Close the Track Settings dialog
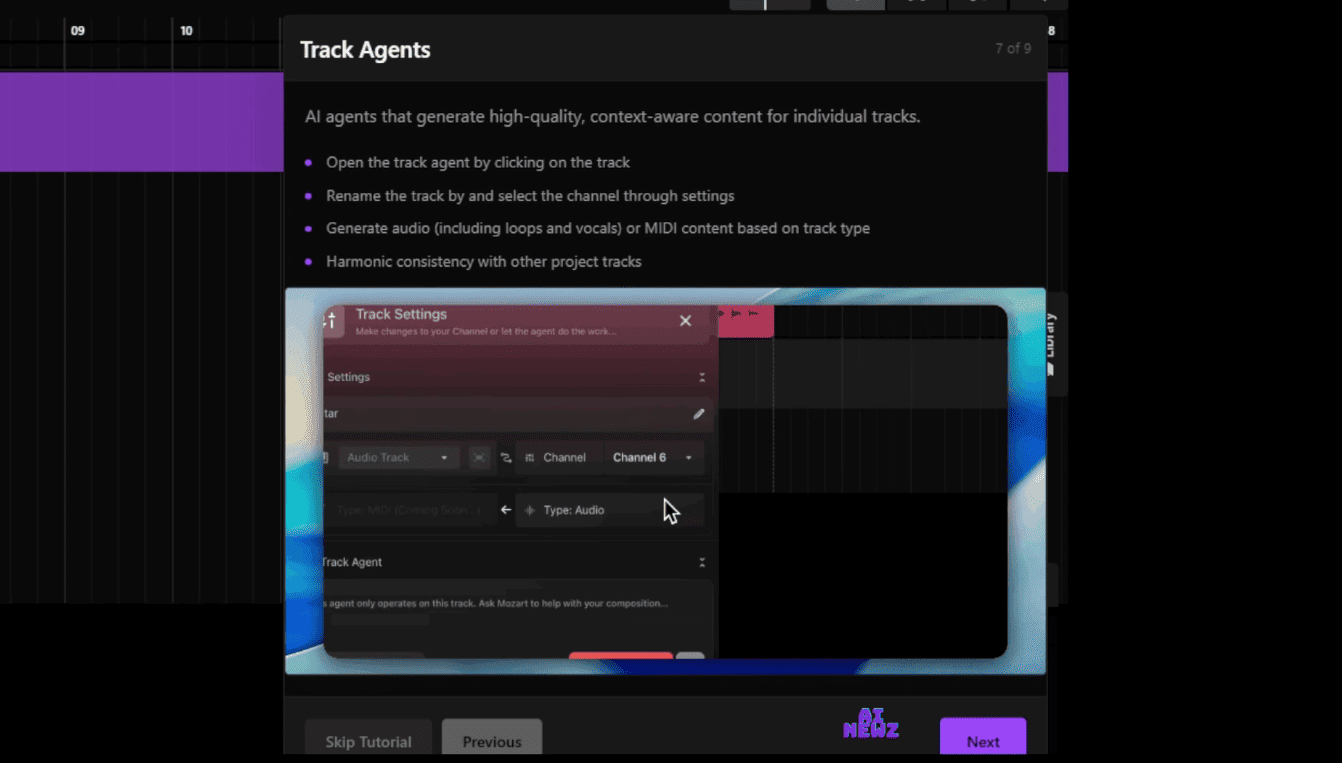 685,320
